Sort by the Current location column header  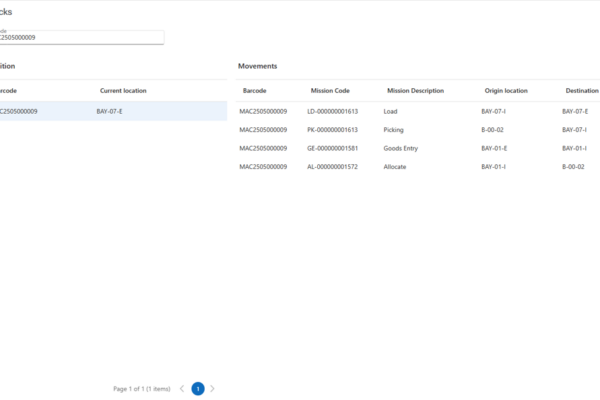tap(123, 91)
